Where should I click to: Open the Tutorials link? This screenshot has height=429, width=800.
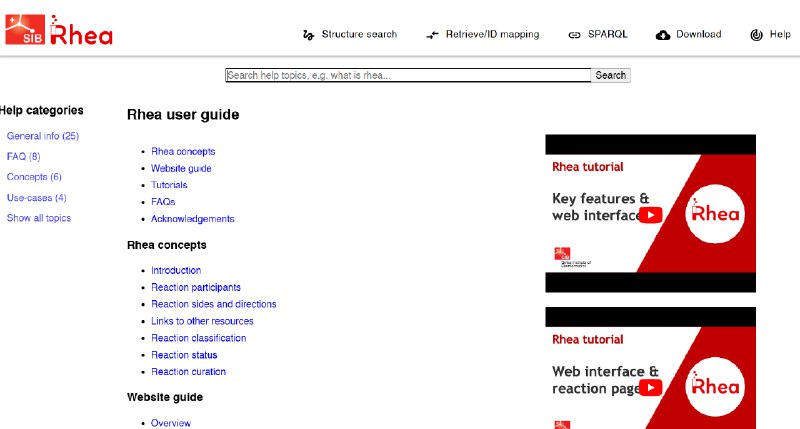pos(169,185)
